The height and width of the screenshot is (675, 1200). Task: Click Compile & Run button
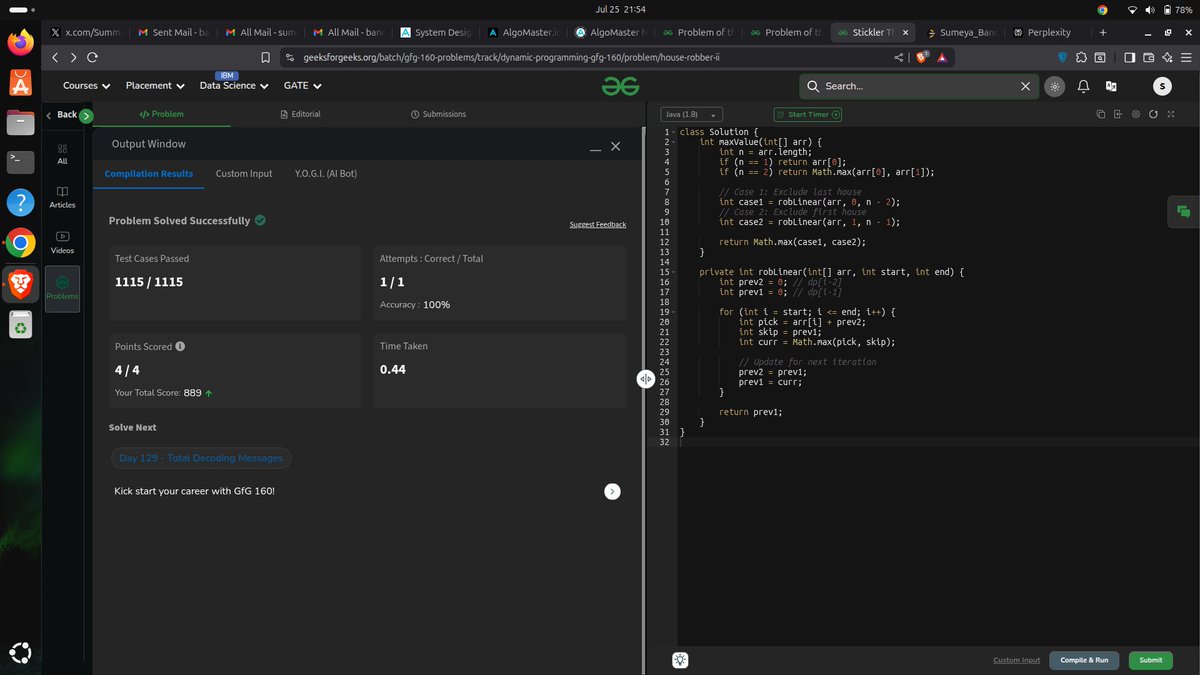1084,660
